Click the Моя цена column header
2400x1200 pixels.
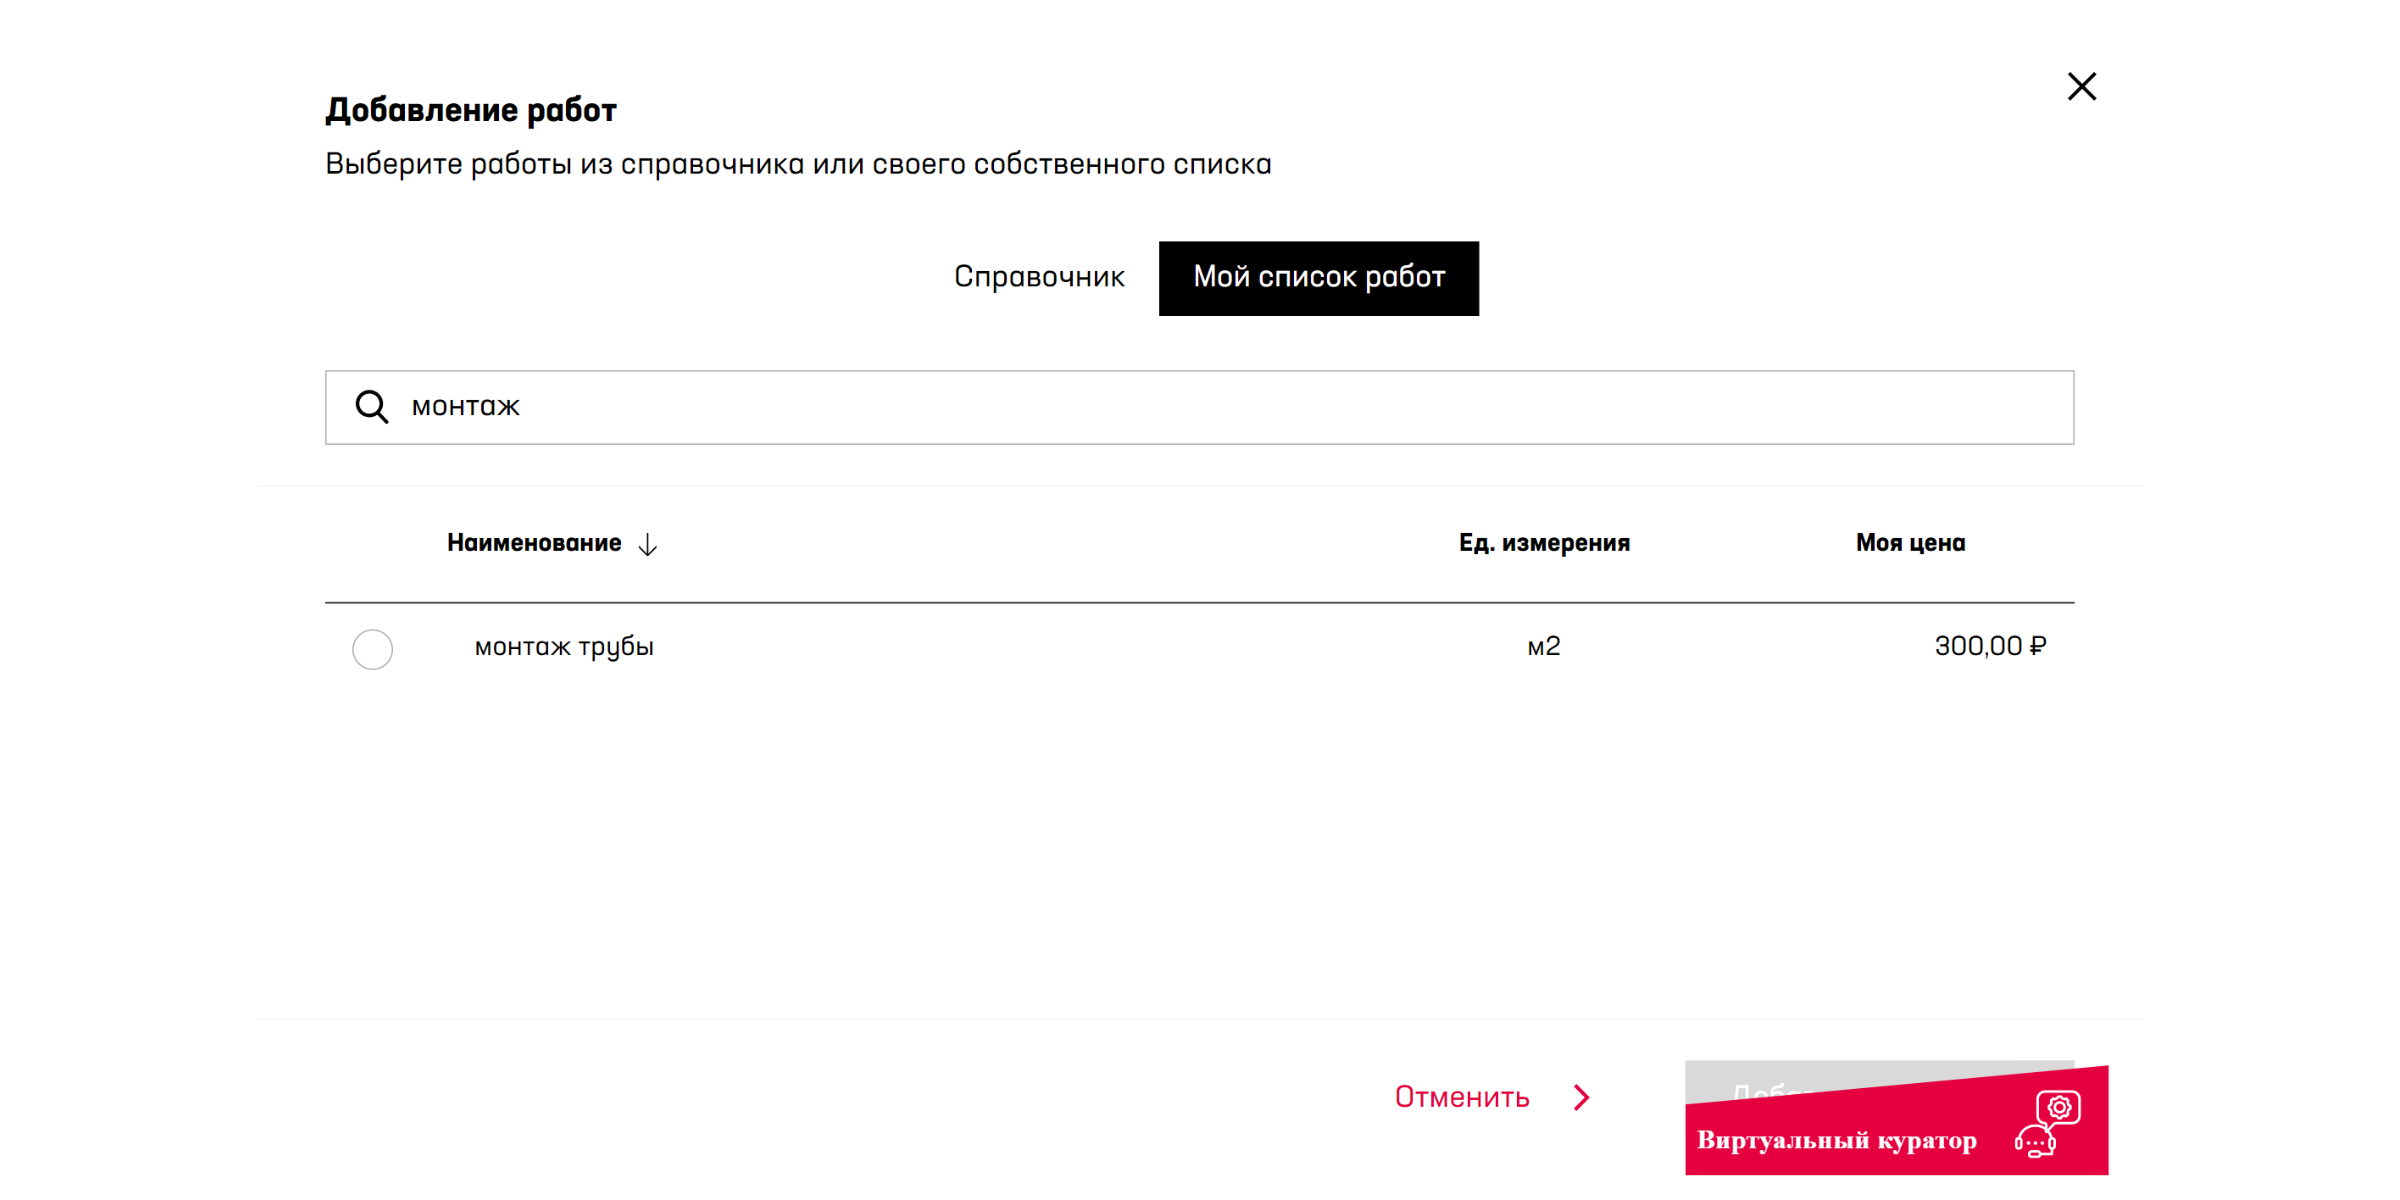tap(1910, 543)
